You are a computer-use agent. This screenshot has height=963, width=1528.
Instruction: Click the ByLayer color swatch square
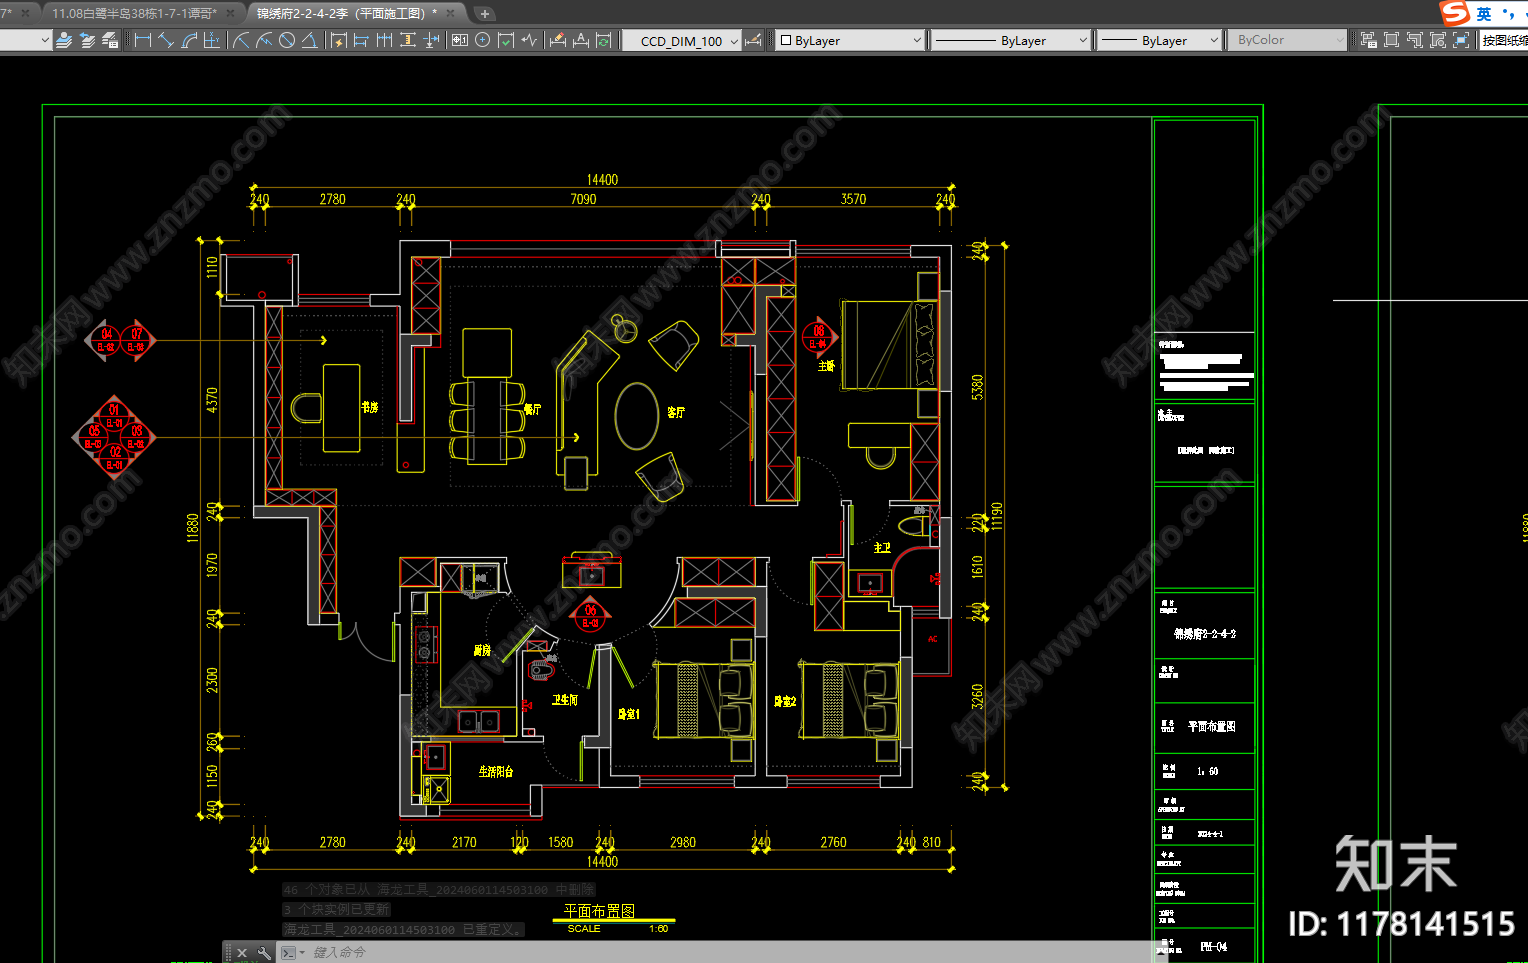pos(786,41)
